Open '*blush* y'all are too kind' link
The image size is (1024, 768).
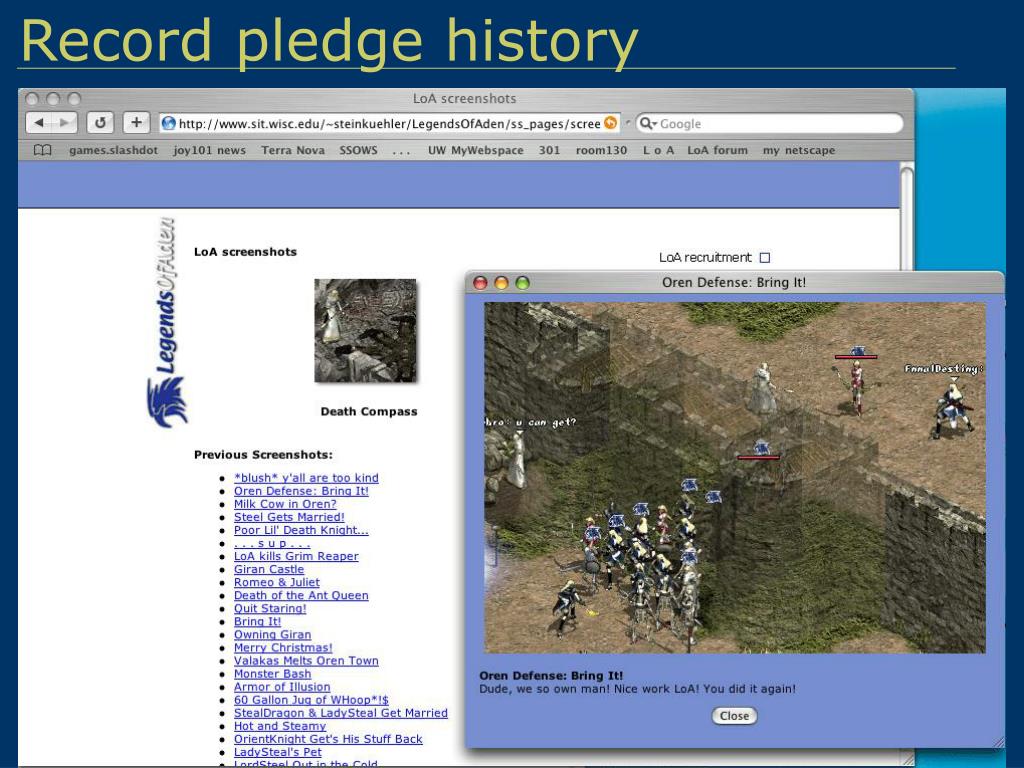306,478
